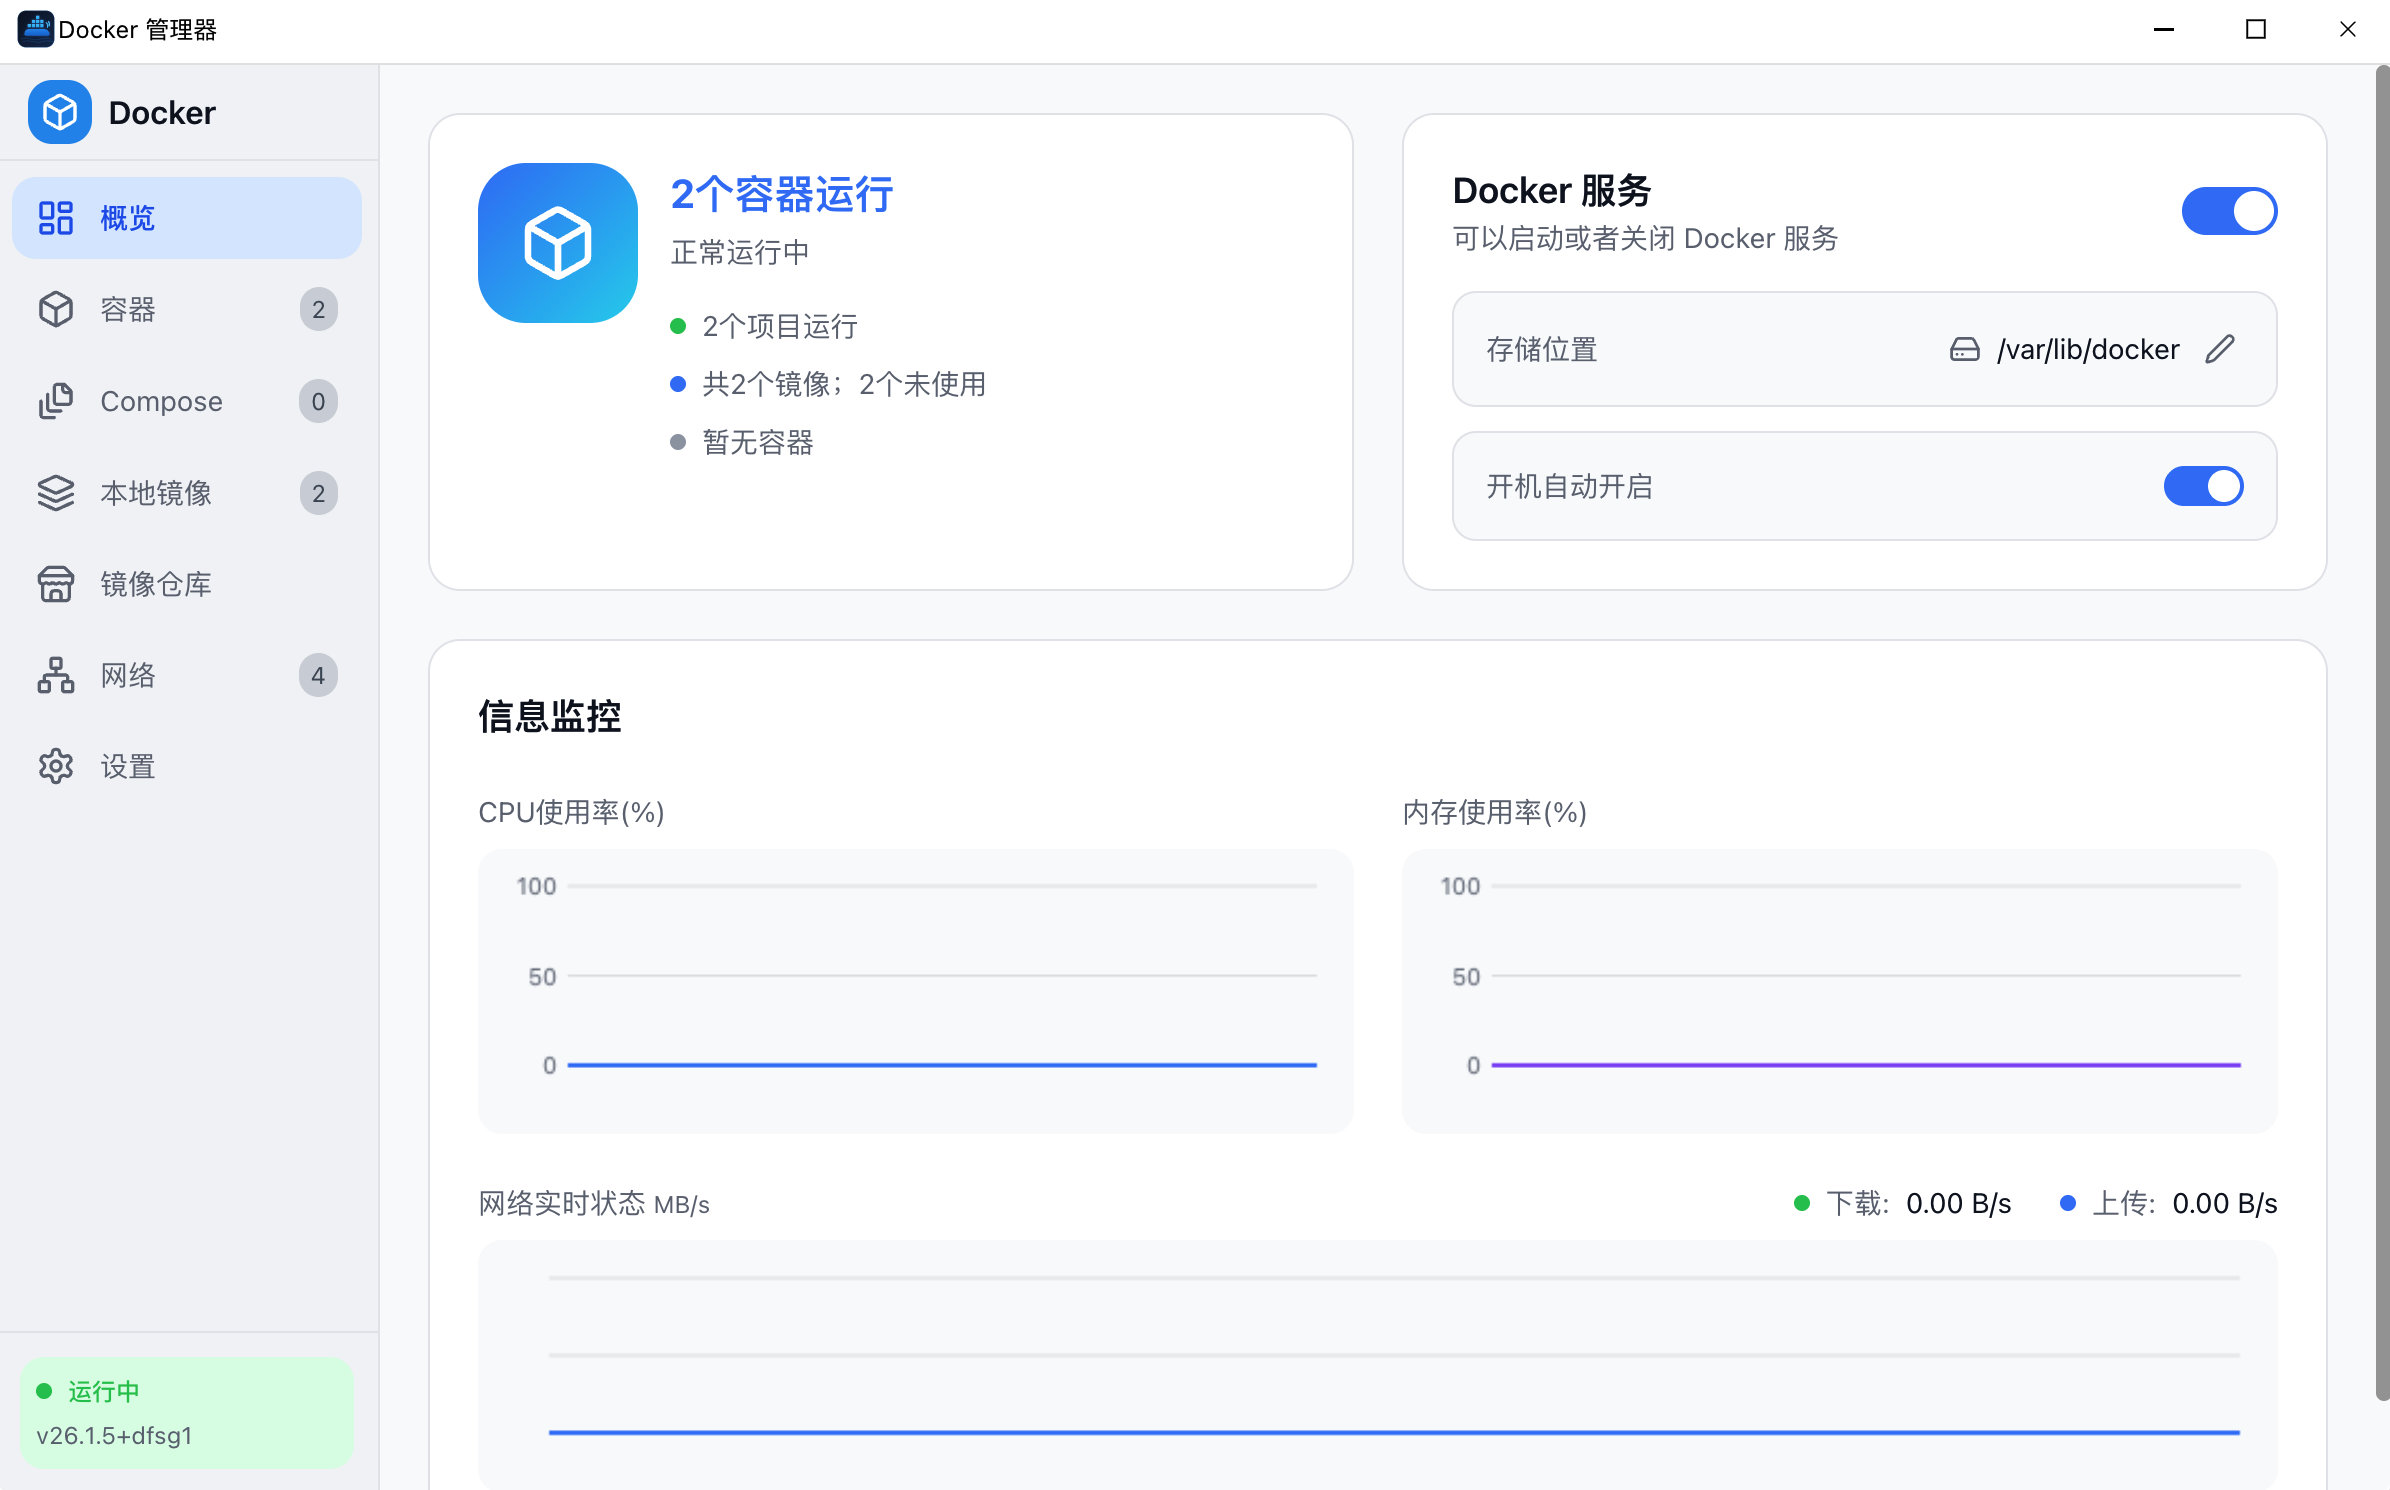Switch to 本地镜像 page
The image size is (2390, 1490).
[187, 493]
